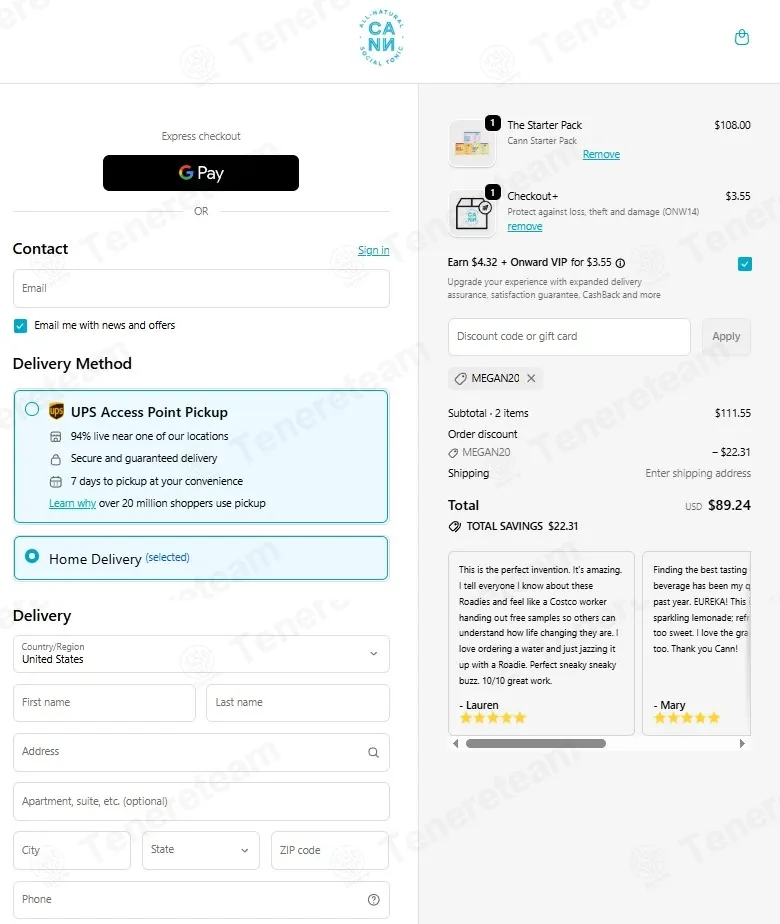The width and height of the screenshot is (780, 924).
Task: Select the Home Delivery radio button
Action: [x=32, y=556]
